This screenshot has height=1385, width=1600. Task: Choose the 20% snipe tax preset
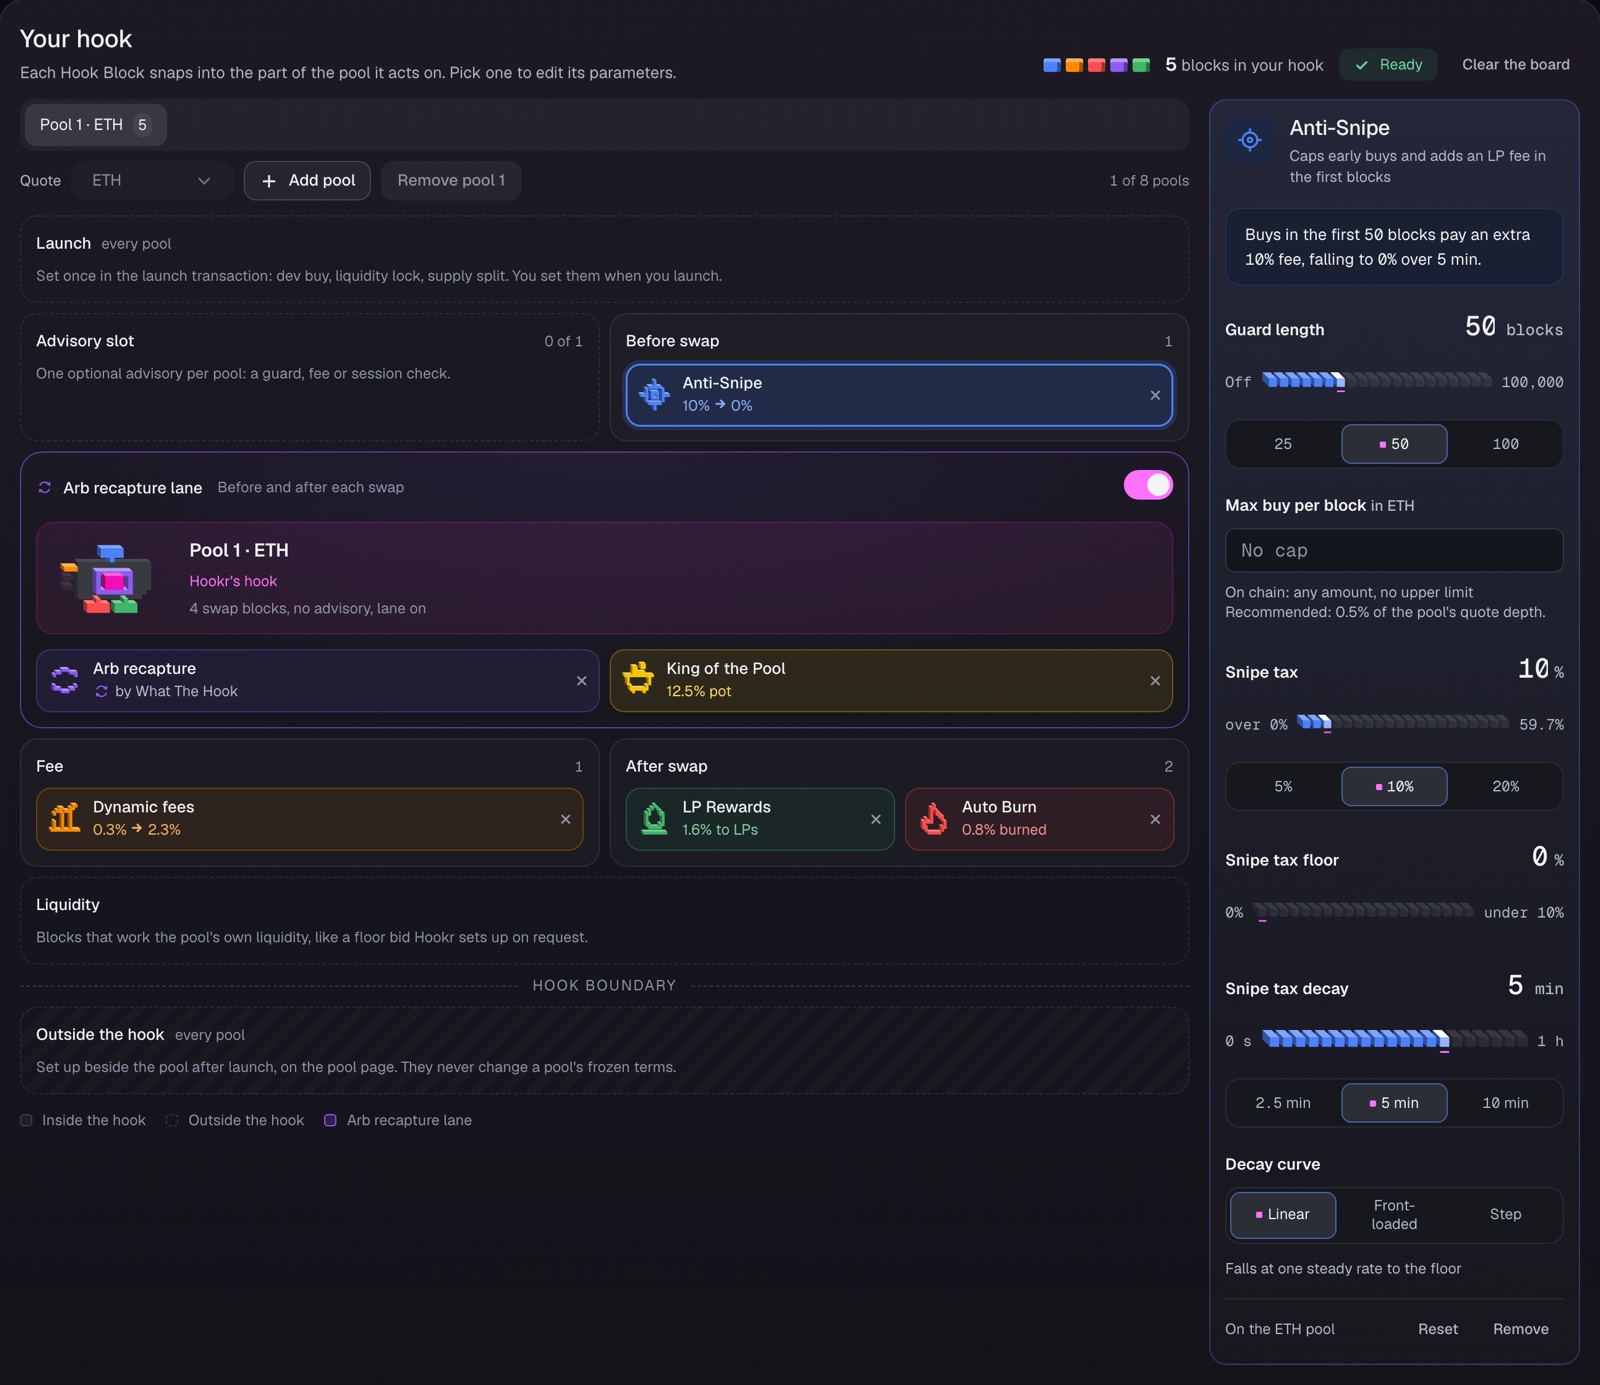[x=1505, y=787]
